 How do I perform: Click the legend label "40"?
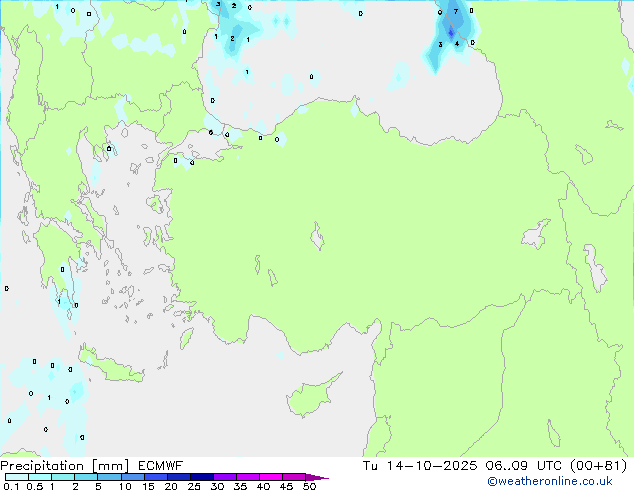264,486
